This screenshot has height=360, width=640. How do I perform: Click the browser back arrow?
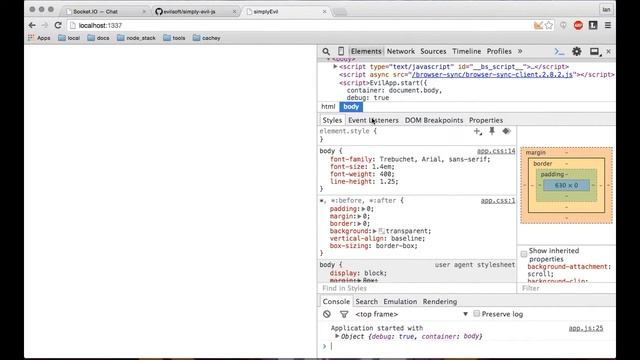pos(32,25)
